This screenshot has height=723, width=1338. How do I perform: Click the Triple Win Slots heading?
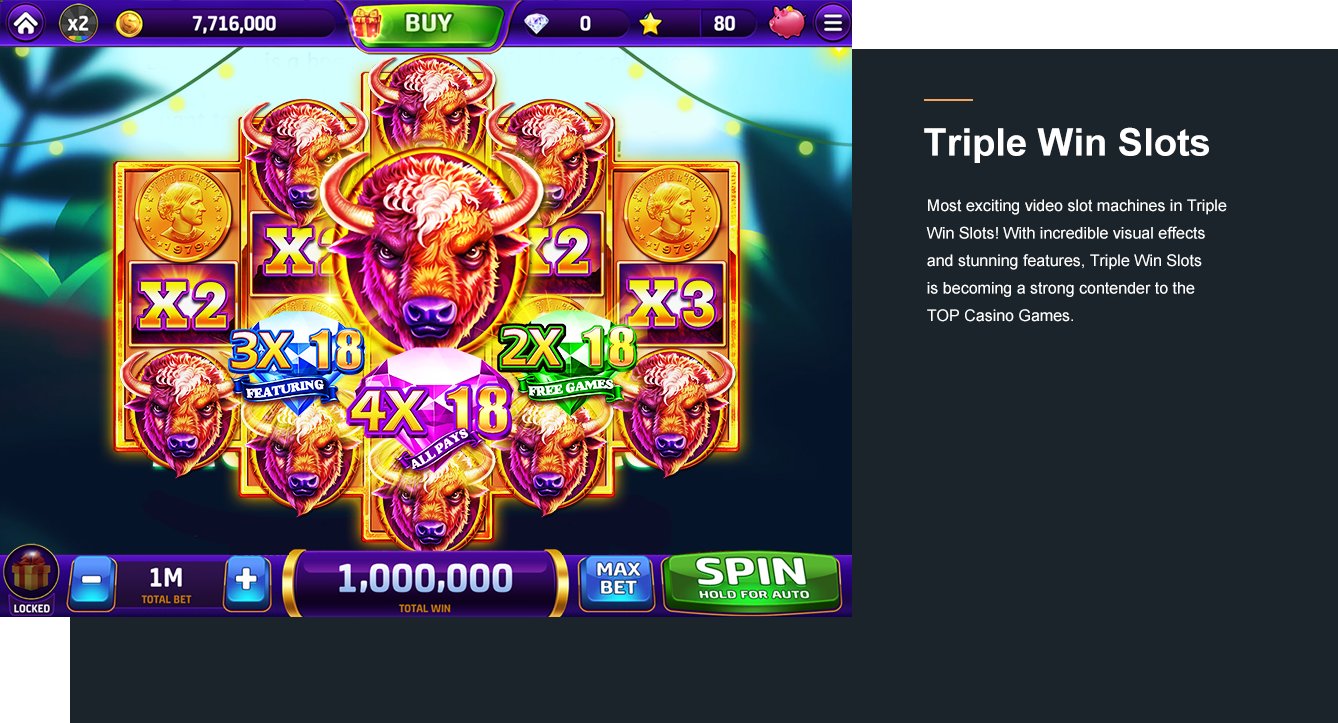[x=1067, y=143]
